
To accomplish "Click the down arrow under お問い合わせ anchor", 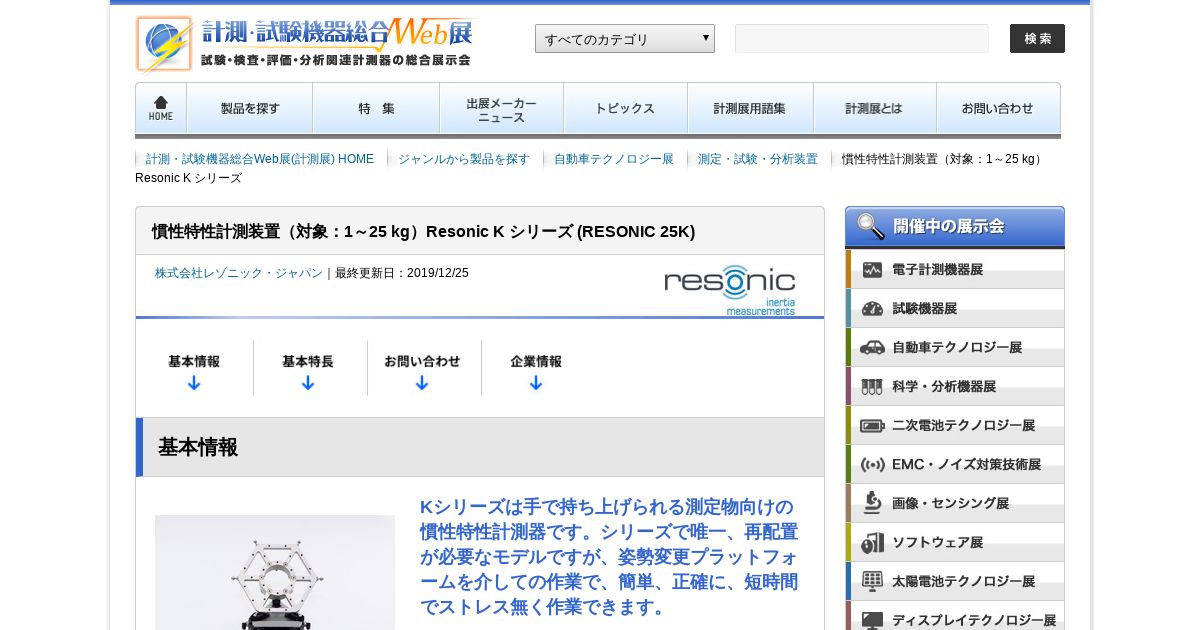I will click(x=422, y=383).
